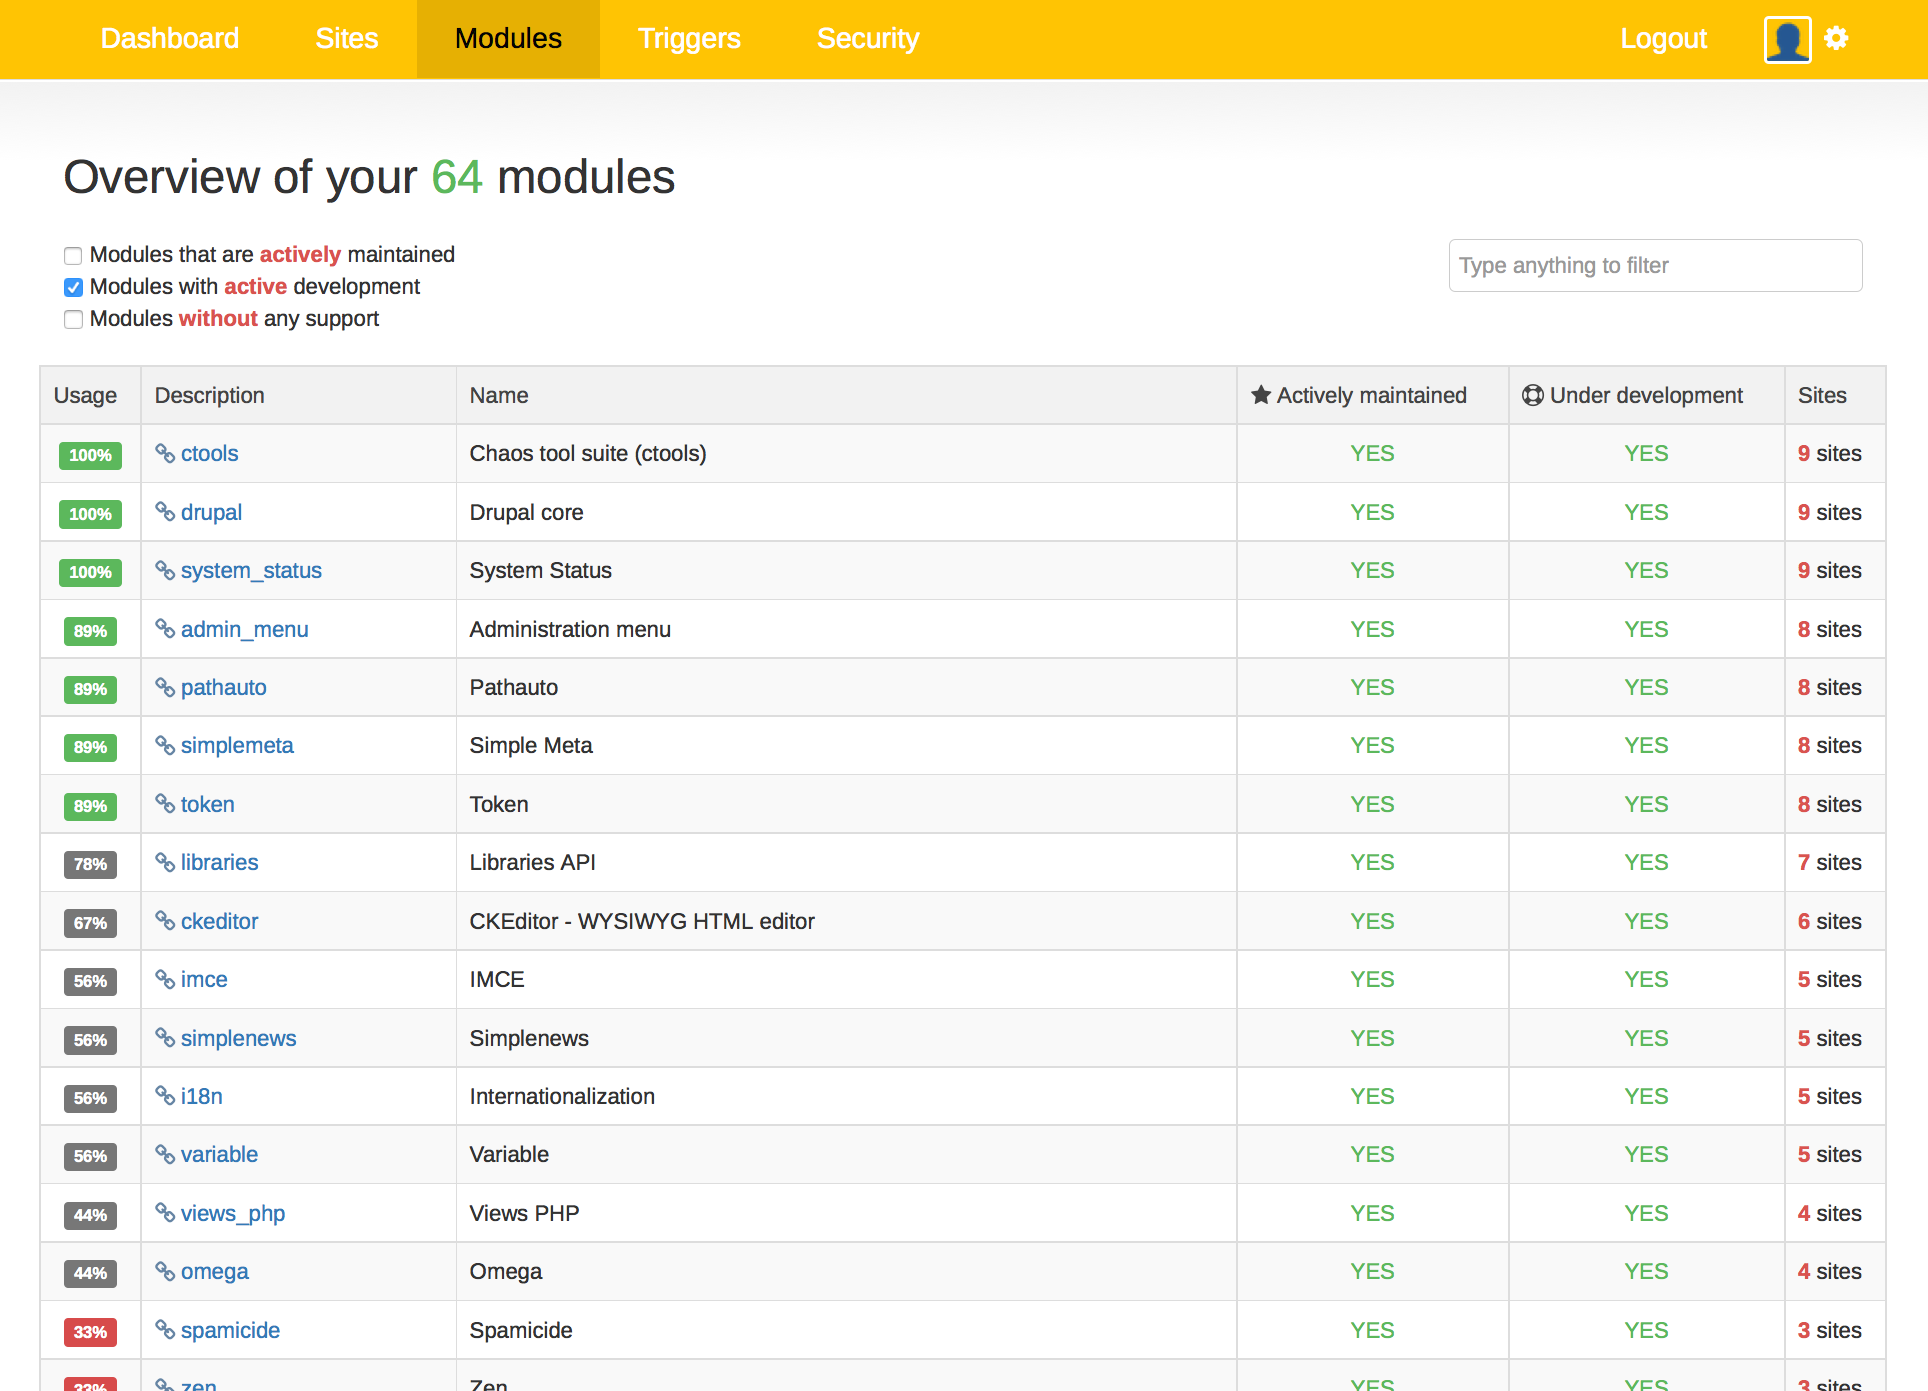Click the 78% usage badge for libraries
The width and height of the screenshot is (1928, 1391).
tap(90, 864)
